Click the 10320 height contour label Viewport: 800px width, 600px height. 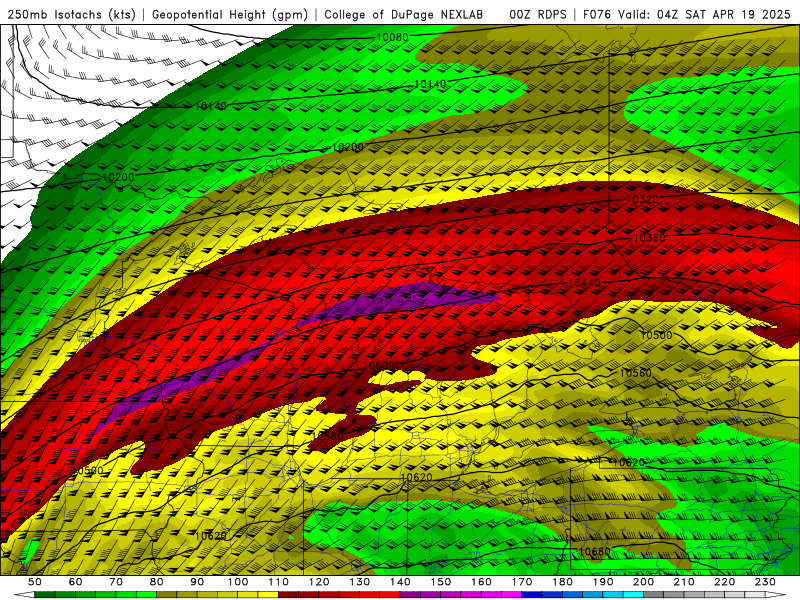(642, 199)
